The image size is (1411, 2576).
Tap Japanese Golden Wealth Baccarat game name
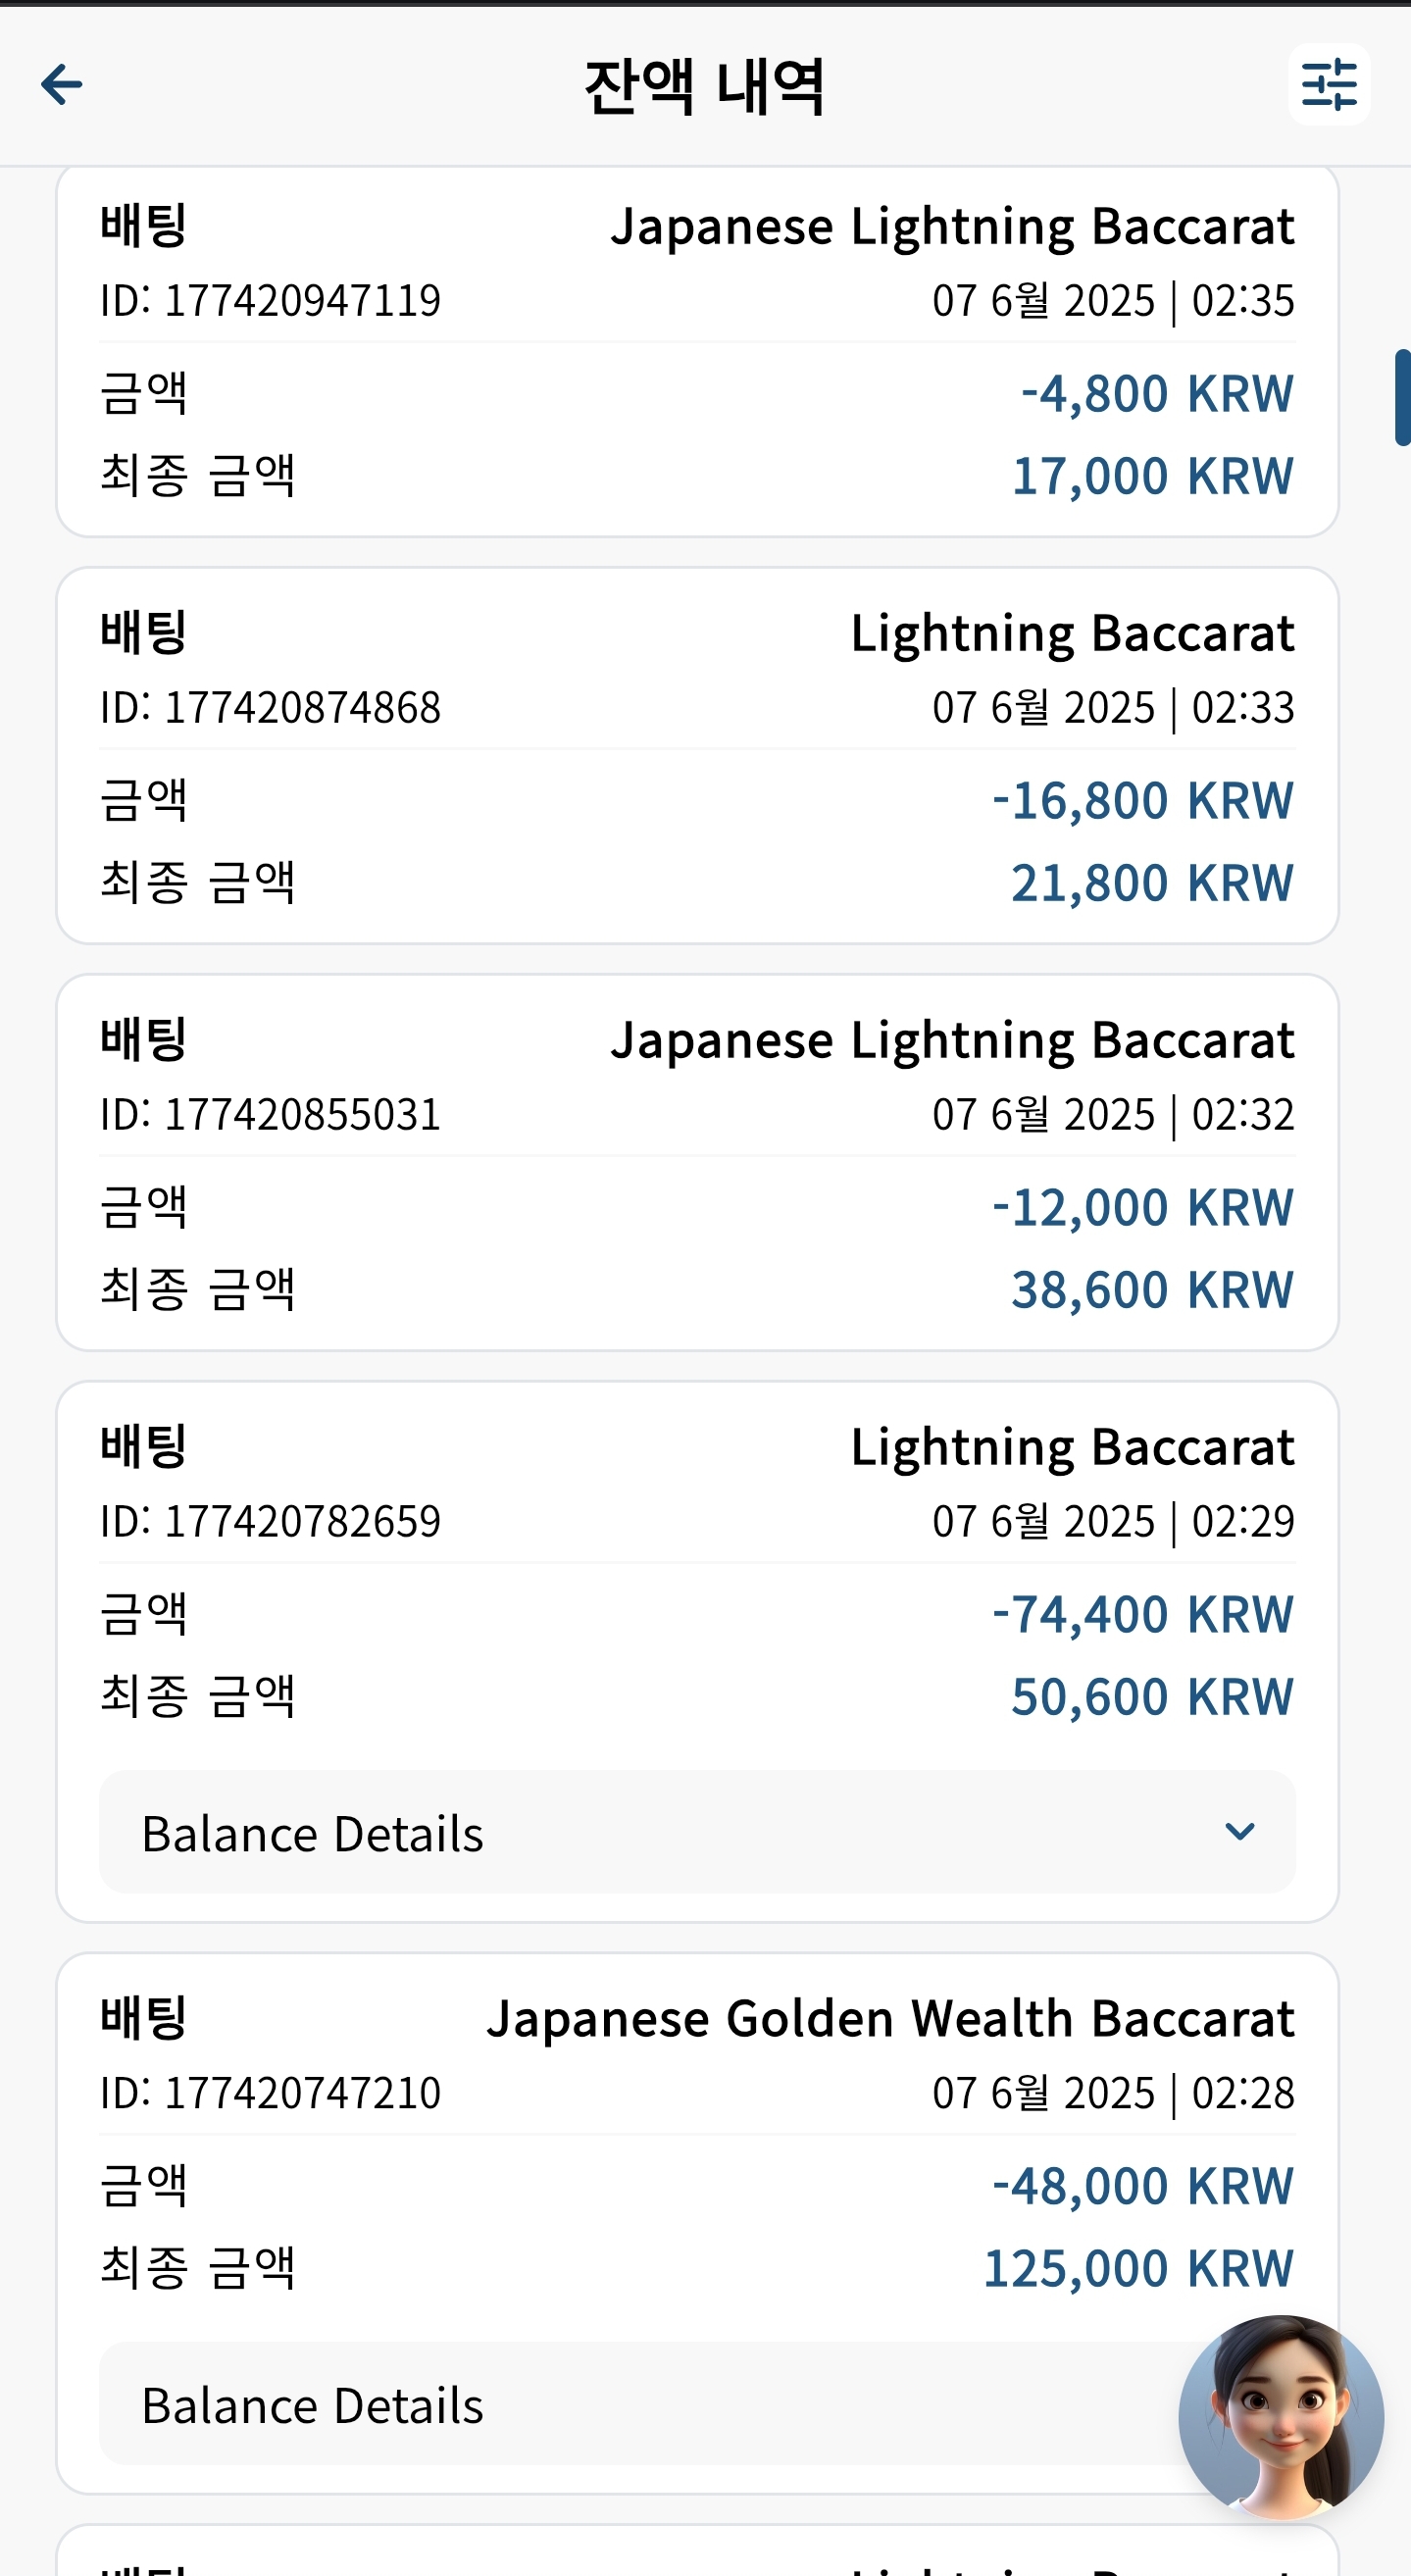click(890, 2018)
